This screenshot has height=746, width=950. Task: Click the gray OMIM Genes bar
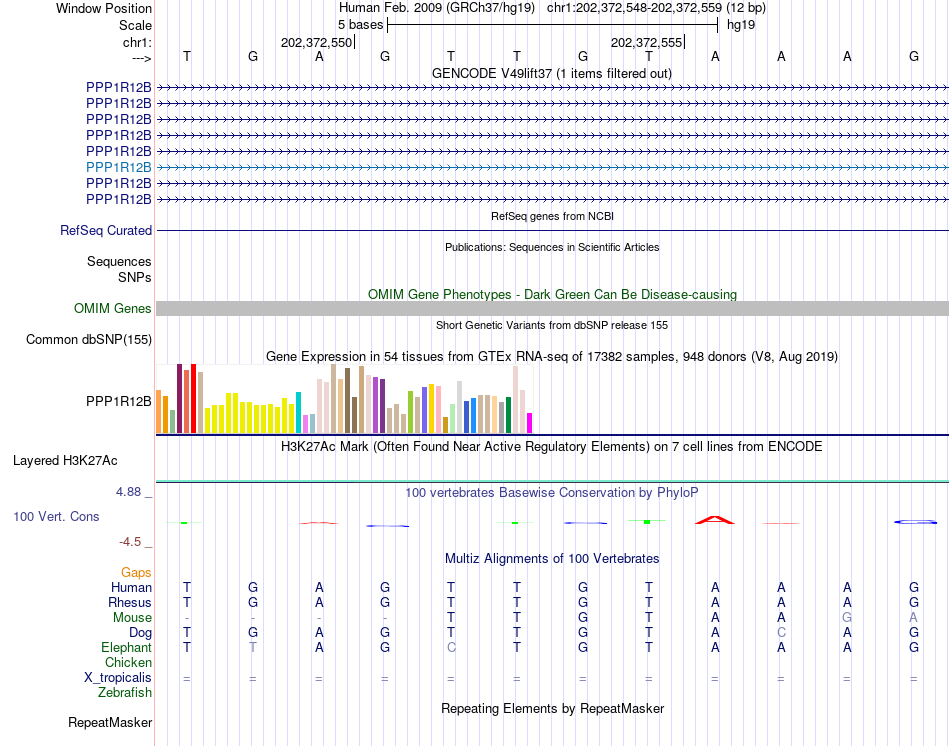click(553, 308)
